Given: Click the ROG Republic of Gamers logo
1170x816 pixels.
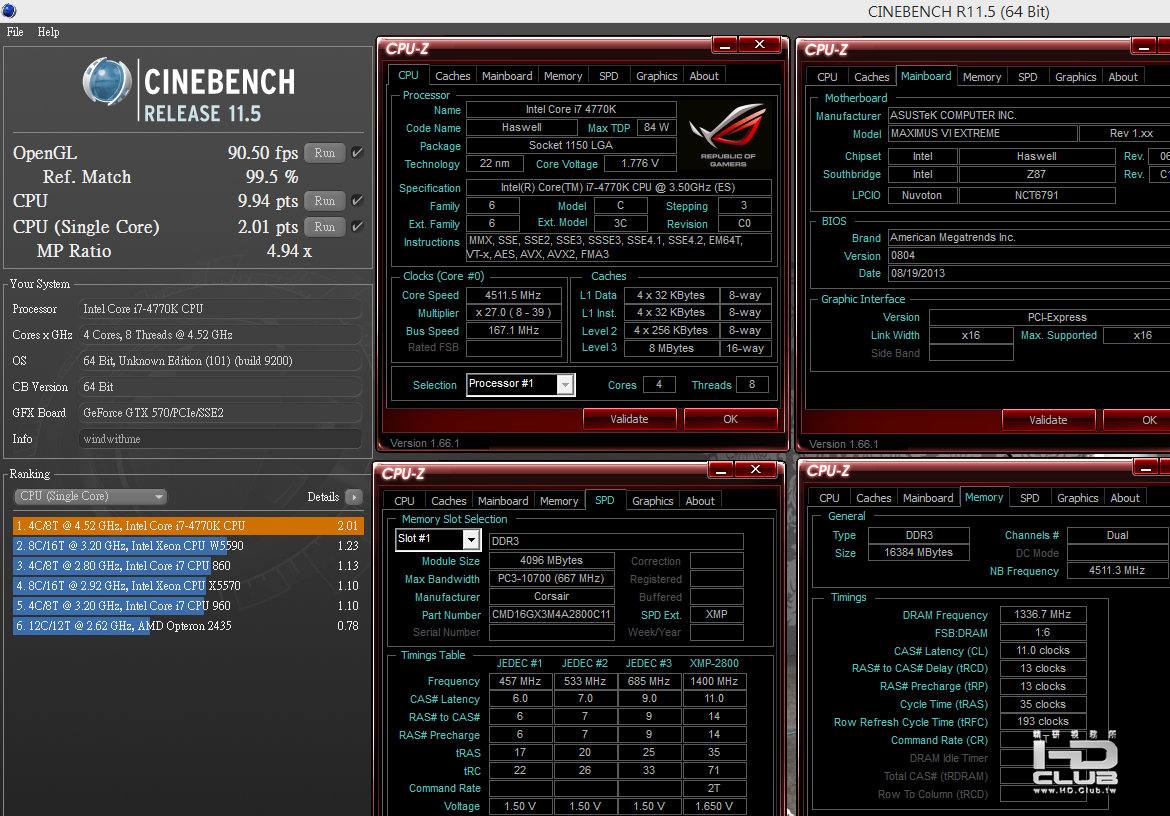Looking at the screenshot, I should point(728,135).
